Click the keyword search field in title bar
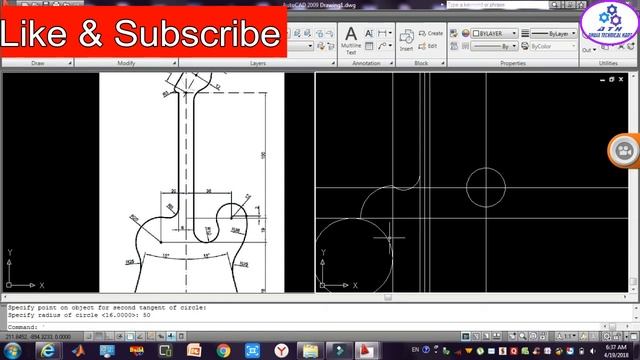The height and width of the screenshot is (360, 640). click(x=497, y=5)
